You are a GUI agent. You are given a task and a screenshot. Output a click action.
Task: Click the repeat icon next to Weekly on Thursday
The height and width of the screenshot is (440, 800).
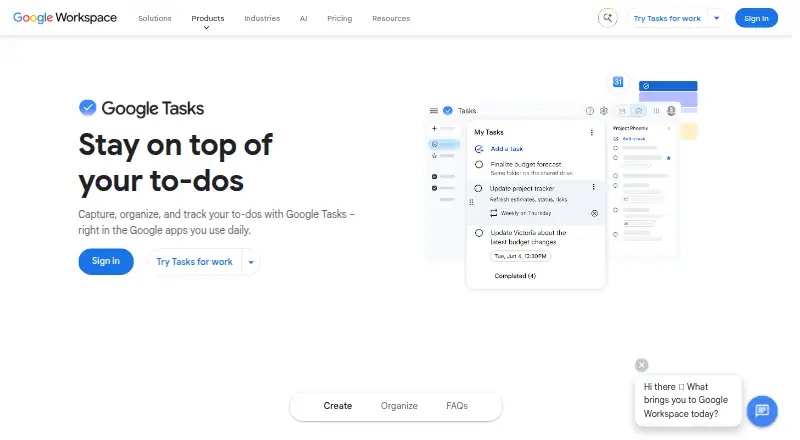coord(493,213)
